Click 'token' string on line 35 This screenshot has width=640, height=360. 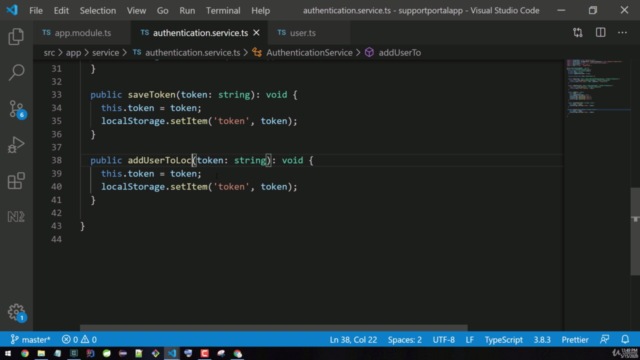click(x=231, y=121)
